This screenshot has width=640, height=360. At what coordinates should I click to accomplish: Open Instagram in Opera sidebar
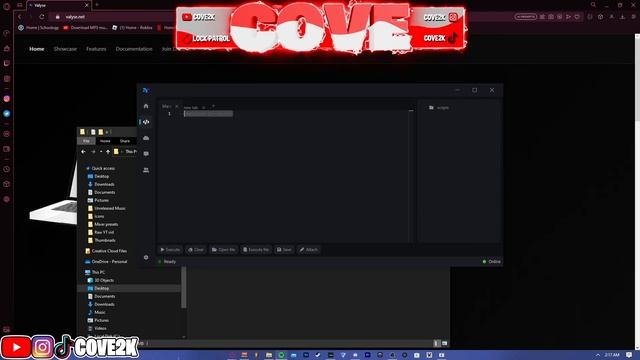tap(7, 99)
